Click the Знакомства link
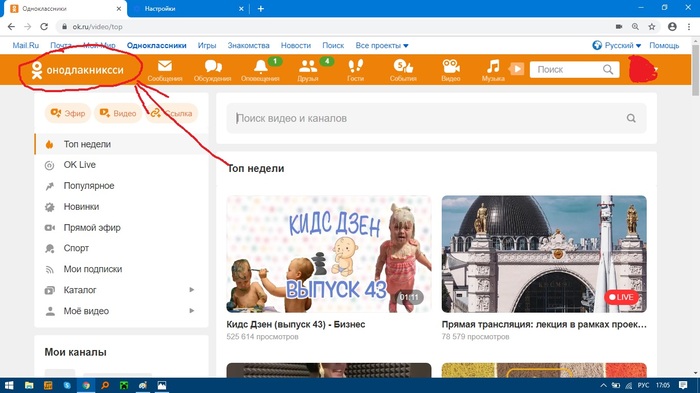The height and width of the screenshot is (393, 700). point(249,46)
